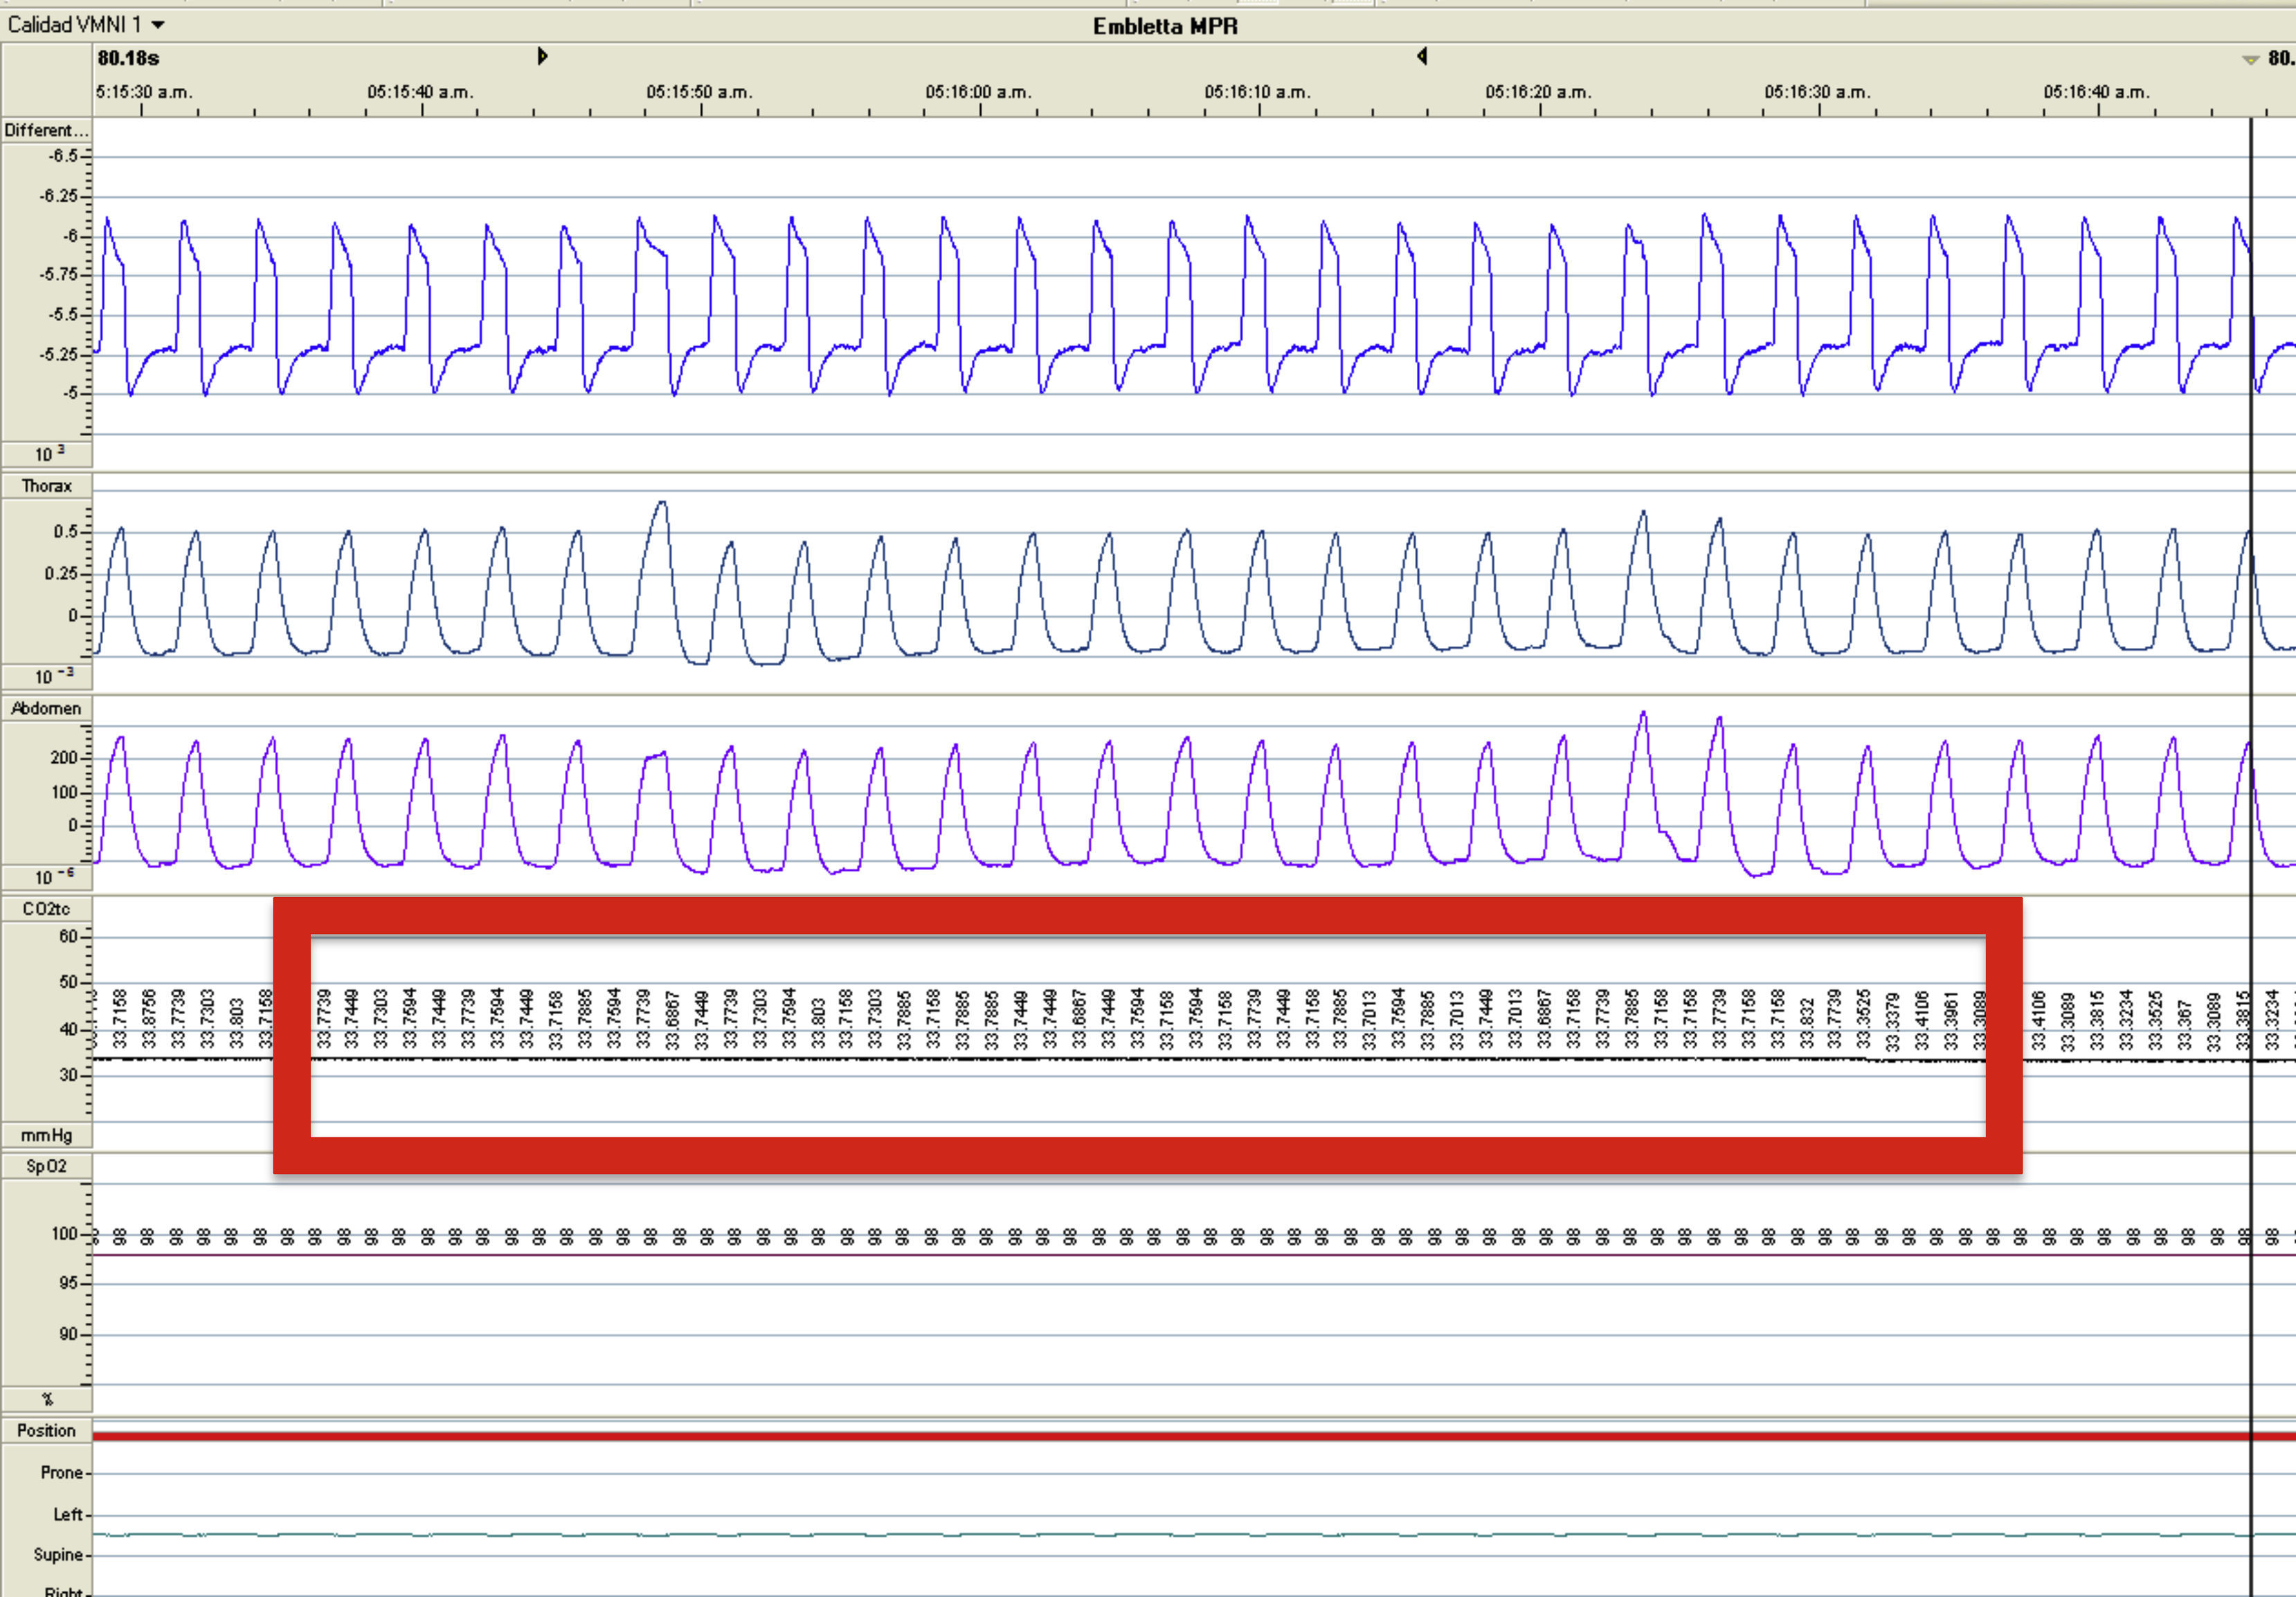
Task: Click the 05:15:40 a.m. mark on time ruler
Action: tap(420, 93)
